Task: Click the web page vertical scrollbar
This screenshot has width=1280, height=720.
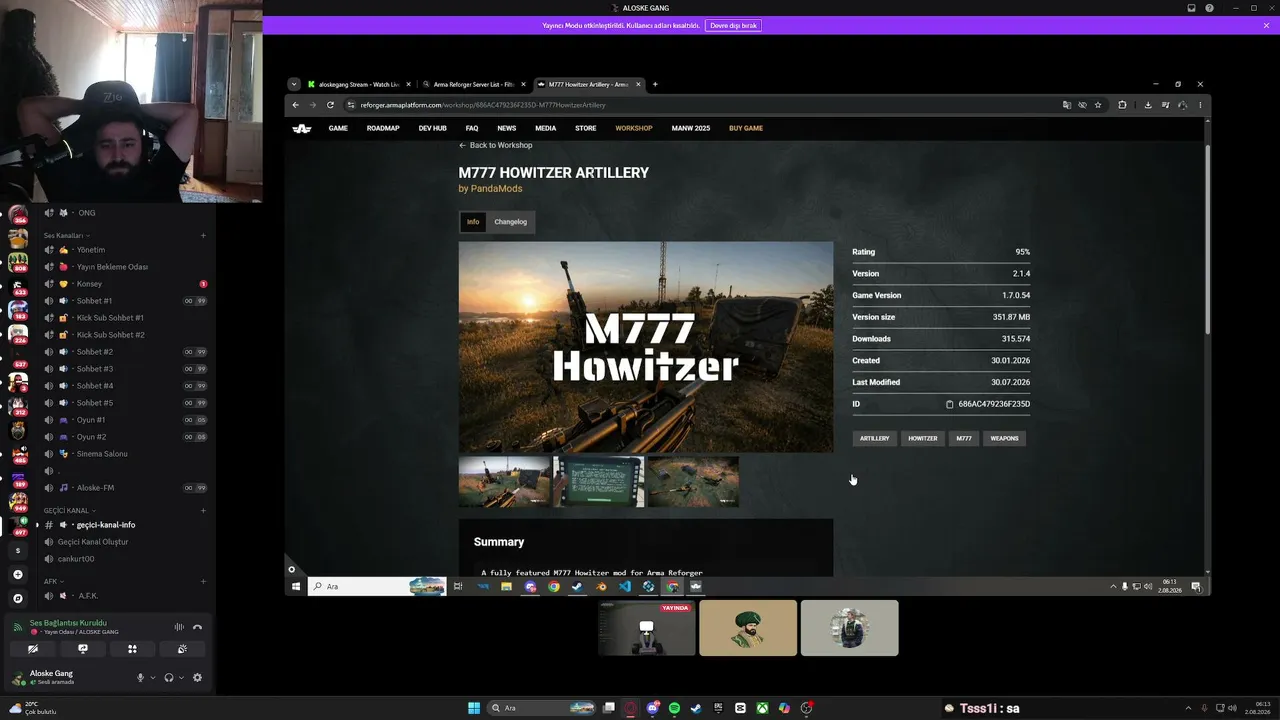Action: (1207, 240)
